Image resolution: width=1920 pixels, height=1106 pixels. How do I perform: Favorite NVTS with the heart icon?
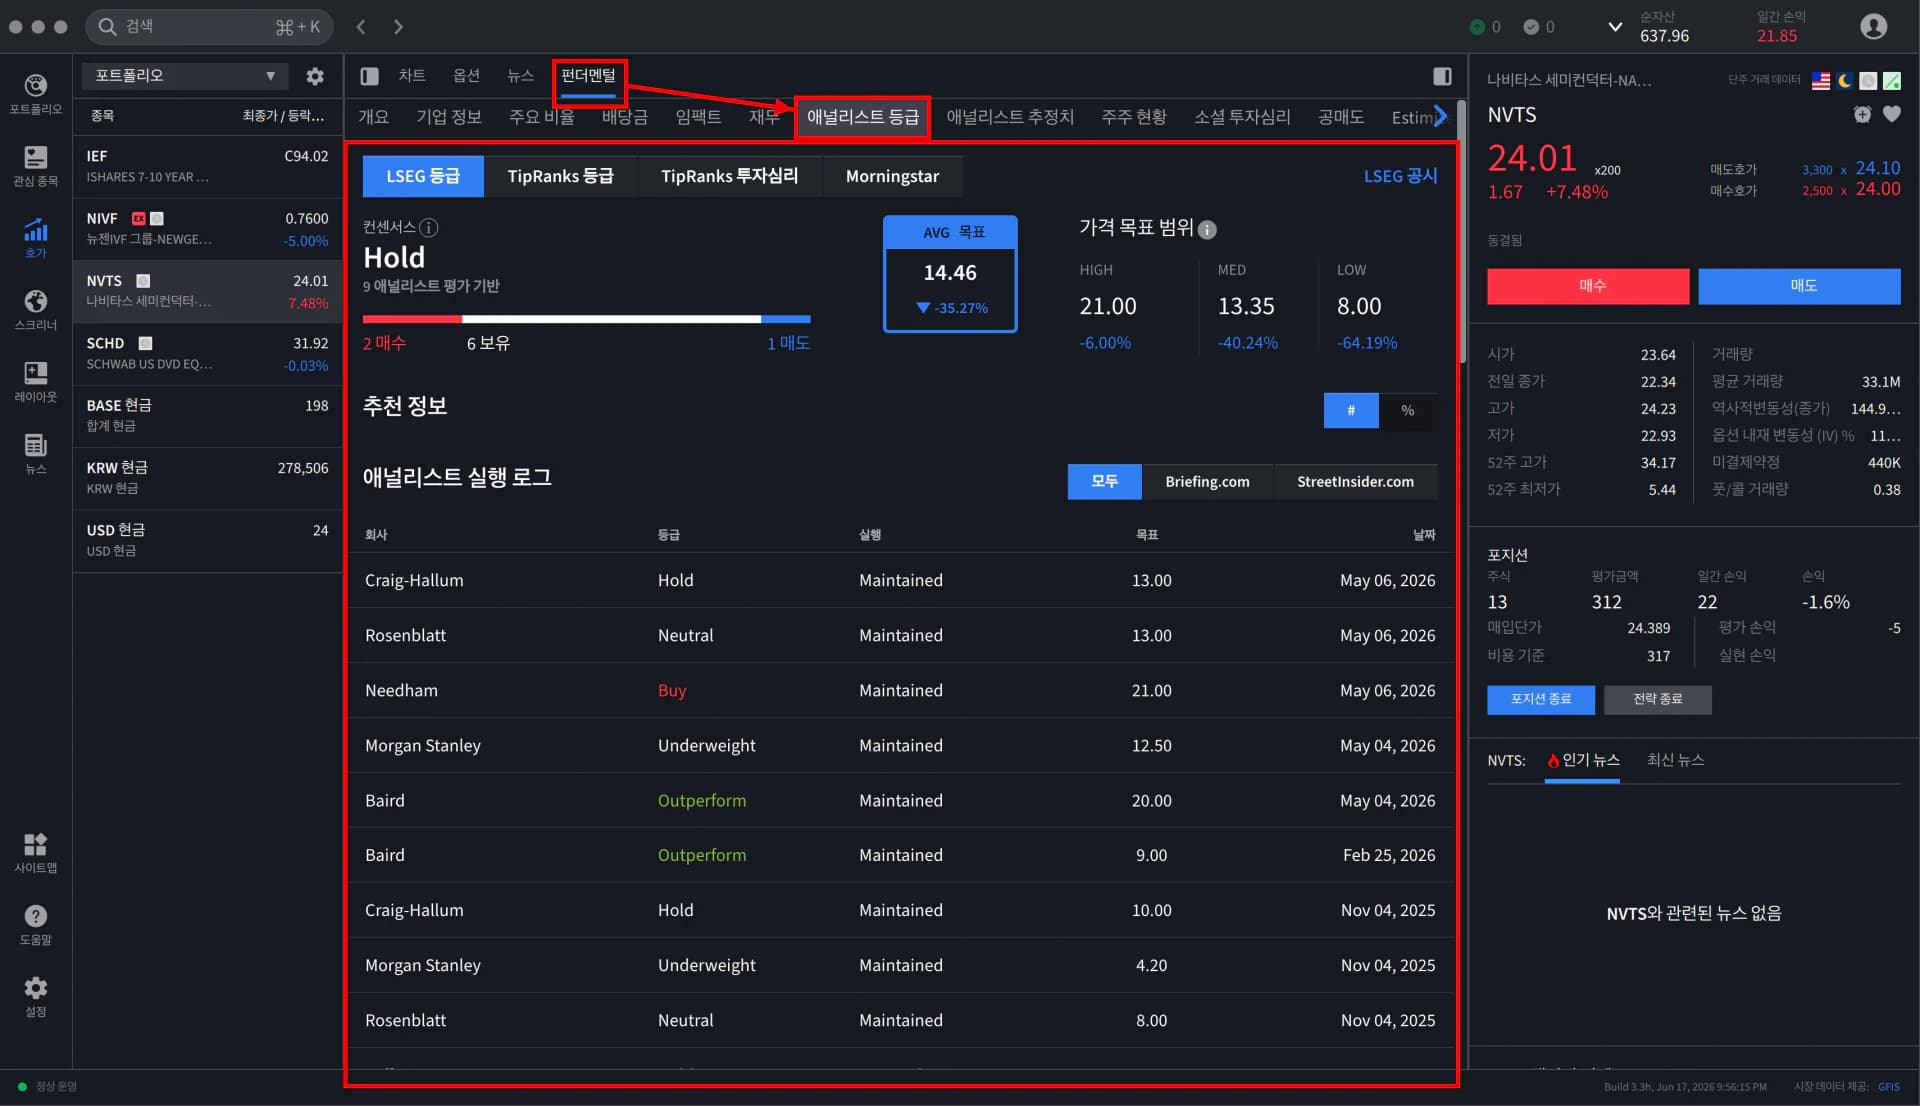[x=1892, y=115]
